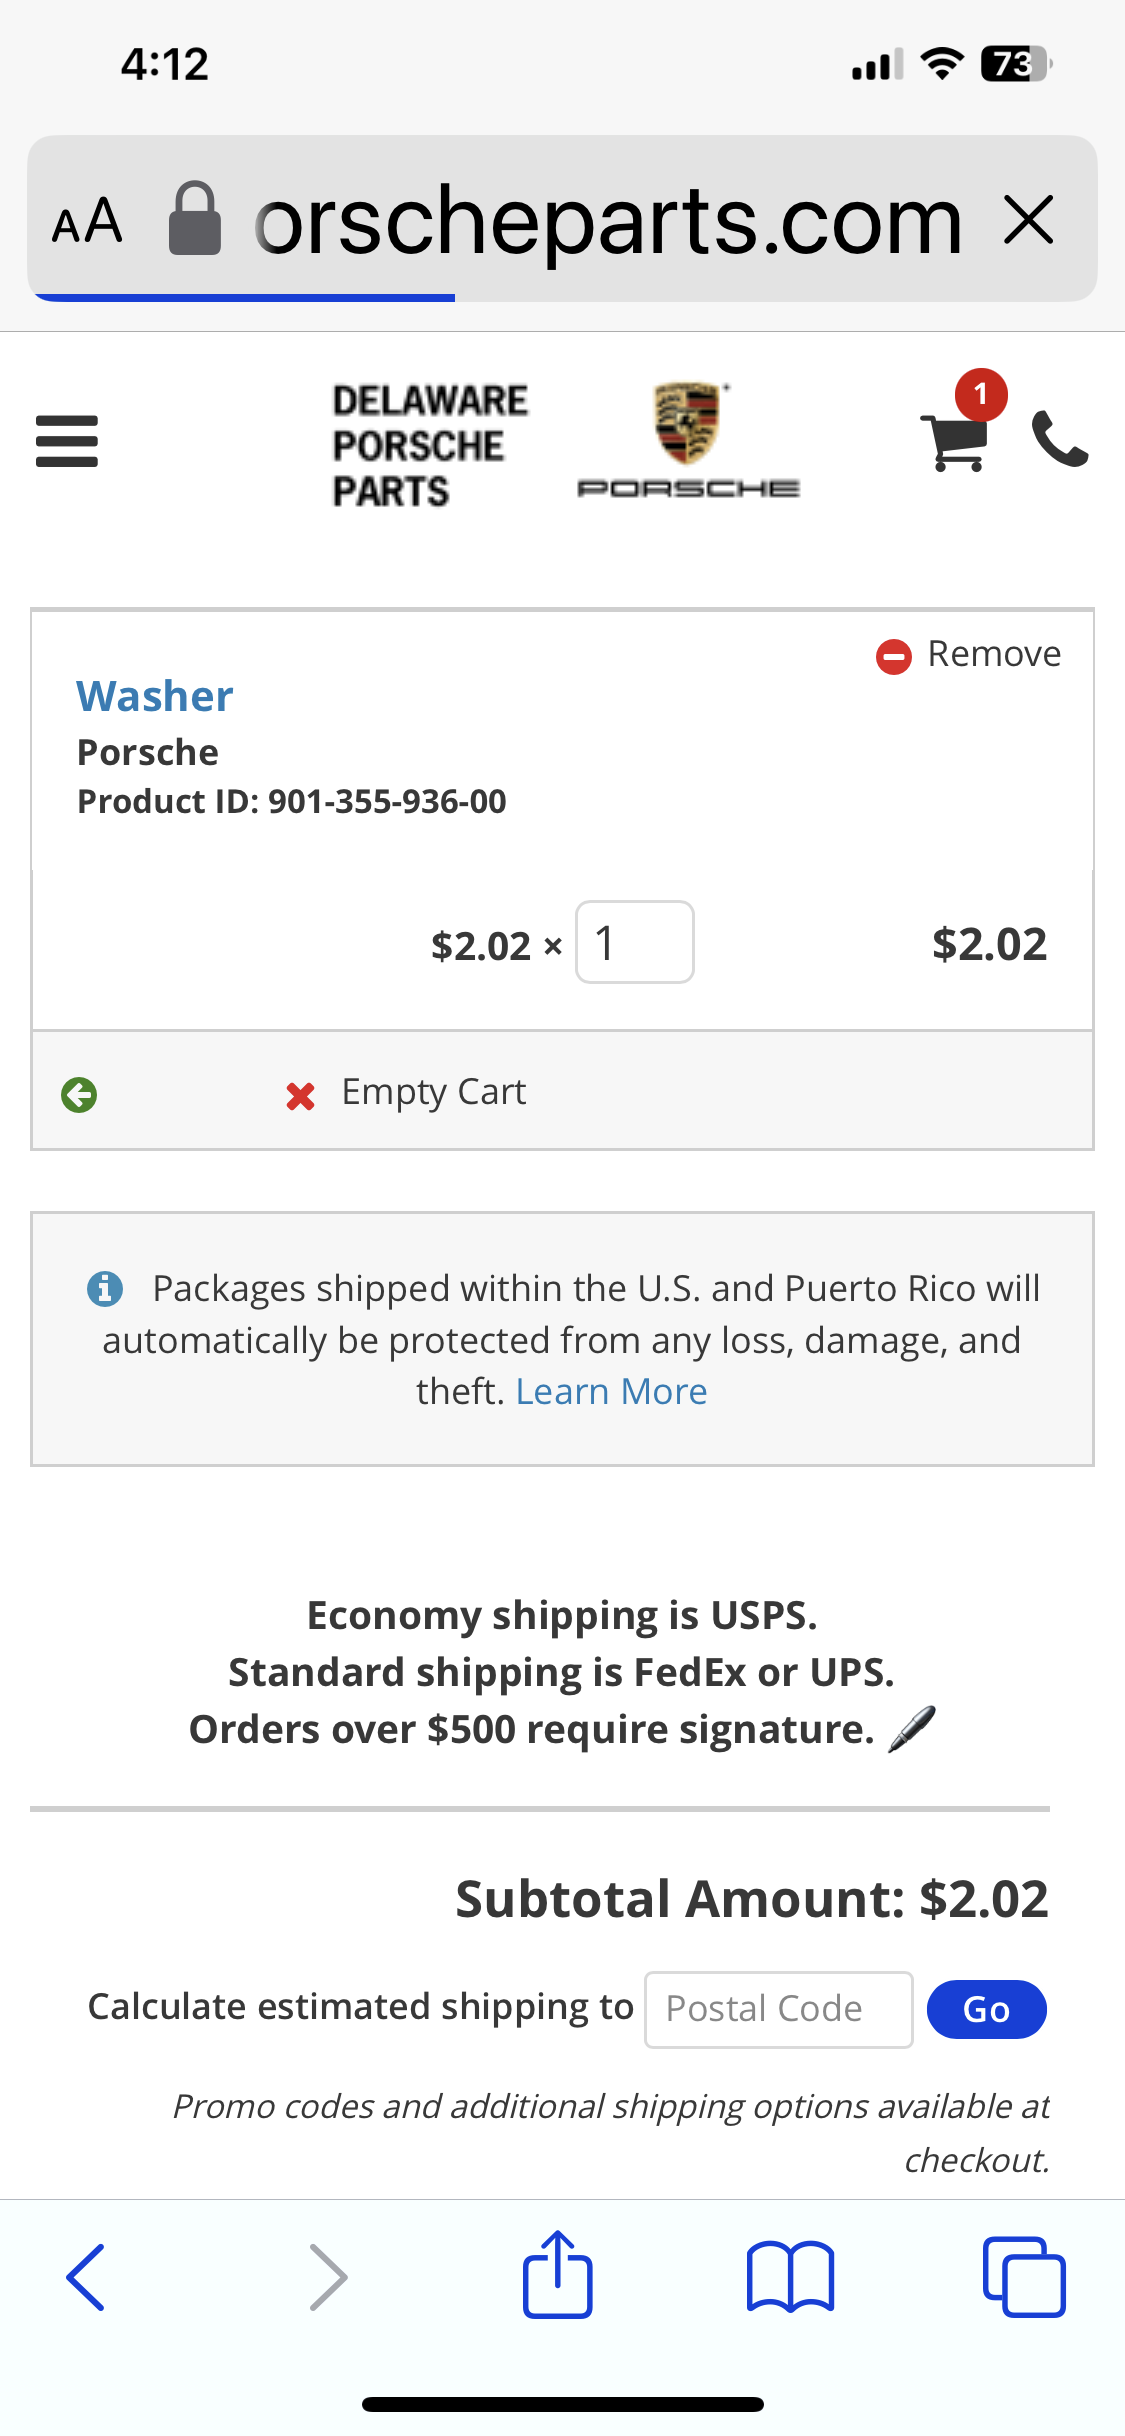Open the AA reader options menu
Viewport: 1125px width, 2436px height.
coord(87,221)
